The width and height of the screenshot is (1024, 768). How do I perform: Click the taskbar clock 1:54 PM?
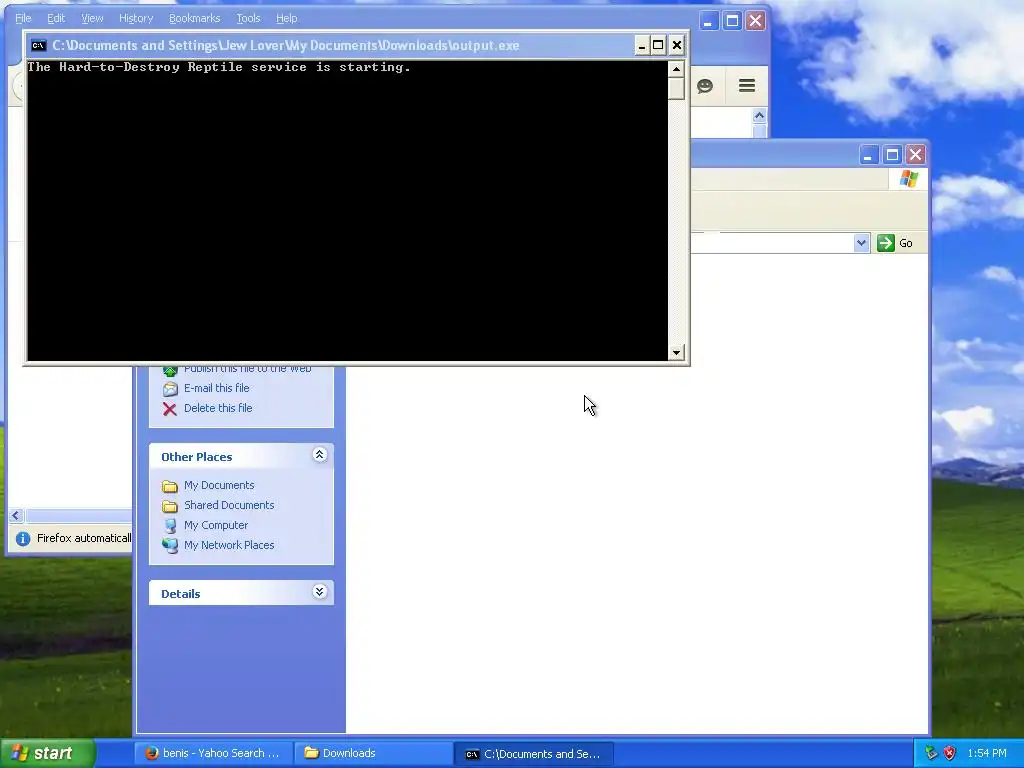[987, 753]
